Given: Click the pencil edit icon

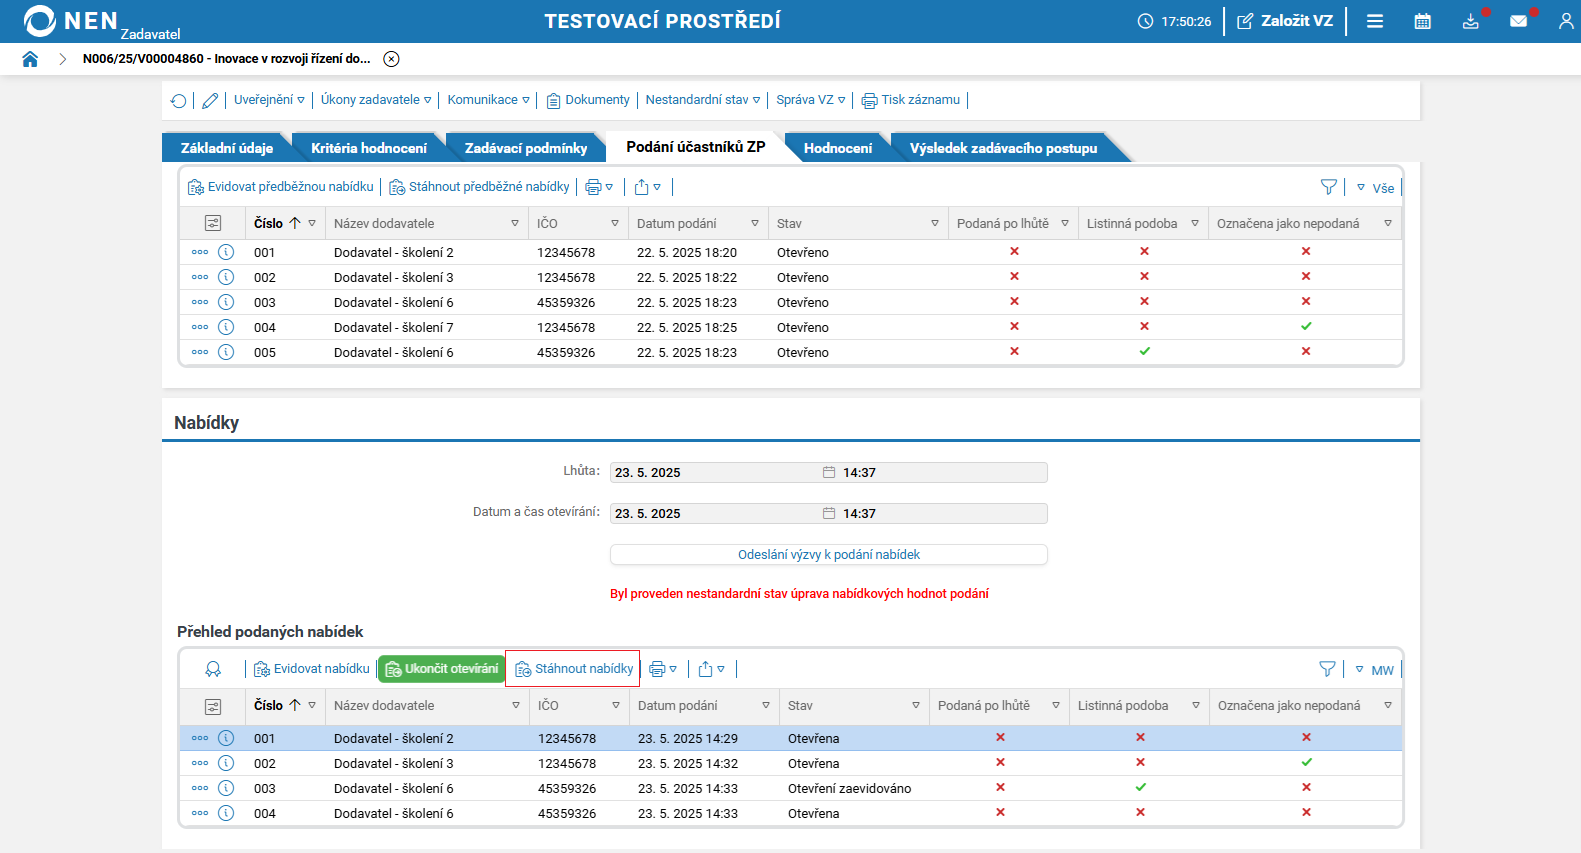Looking at the screenshot, I should [x=210, y=100].
